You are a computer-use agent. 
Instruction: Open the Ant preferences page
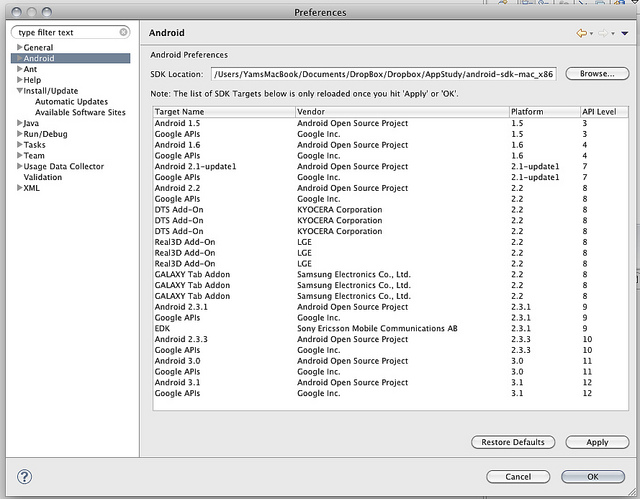pos(30,69)
